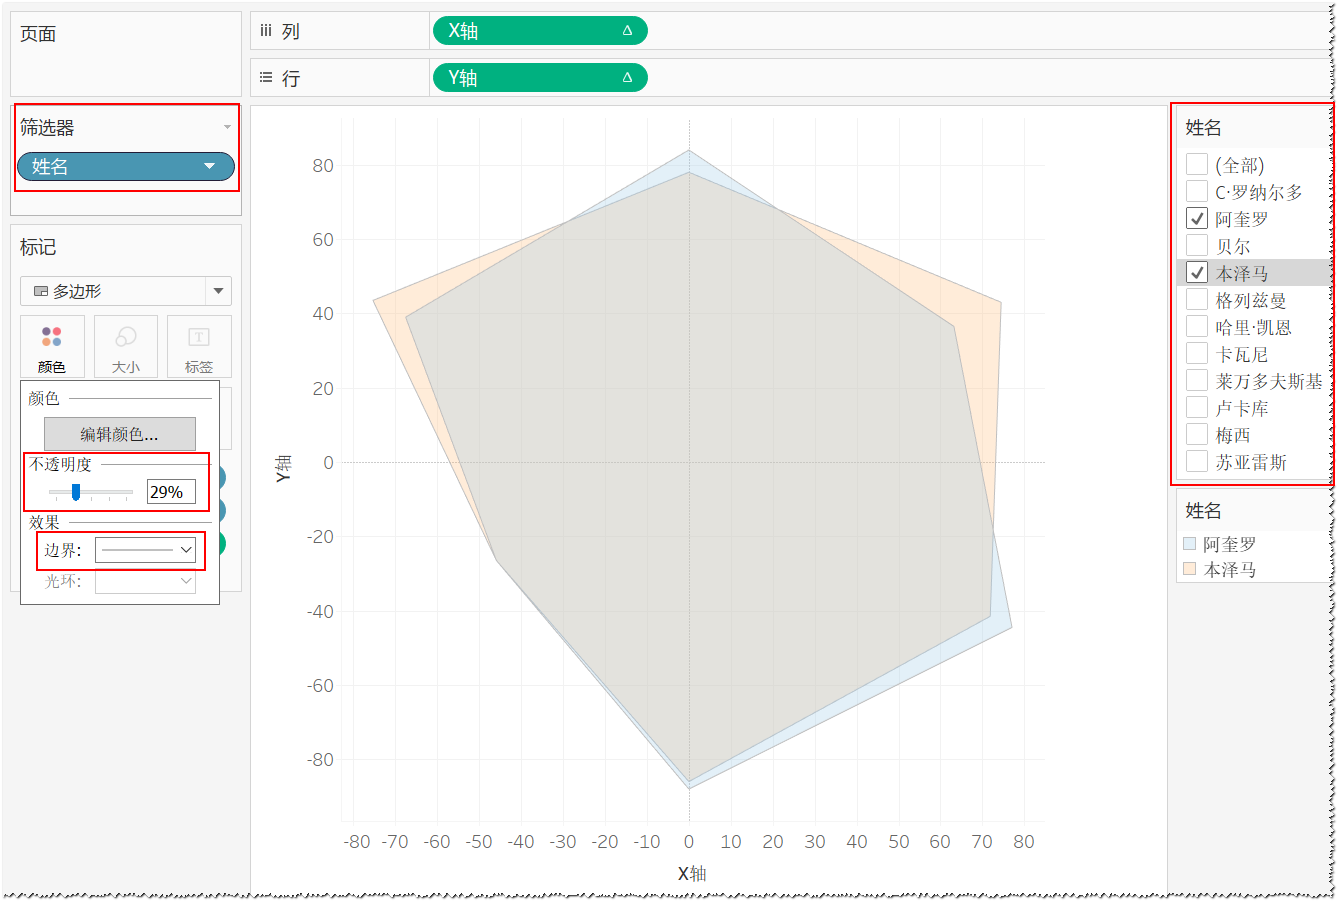Click the 编辑颜色... button

[x=120, y=434]
